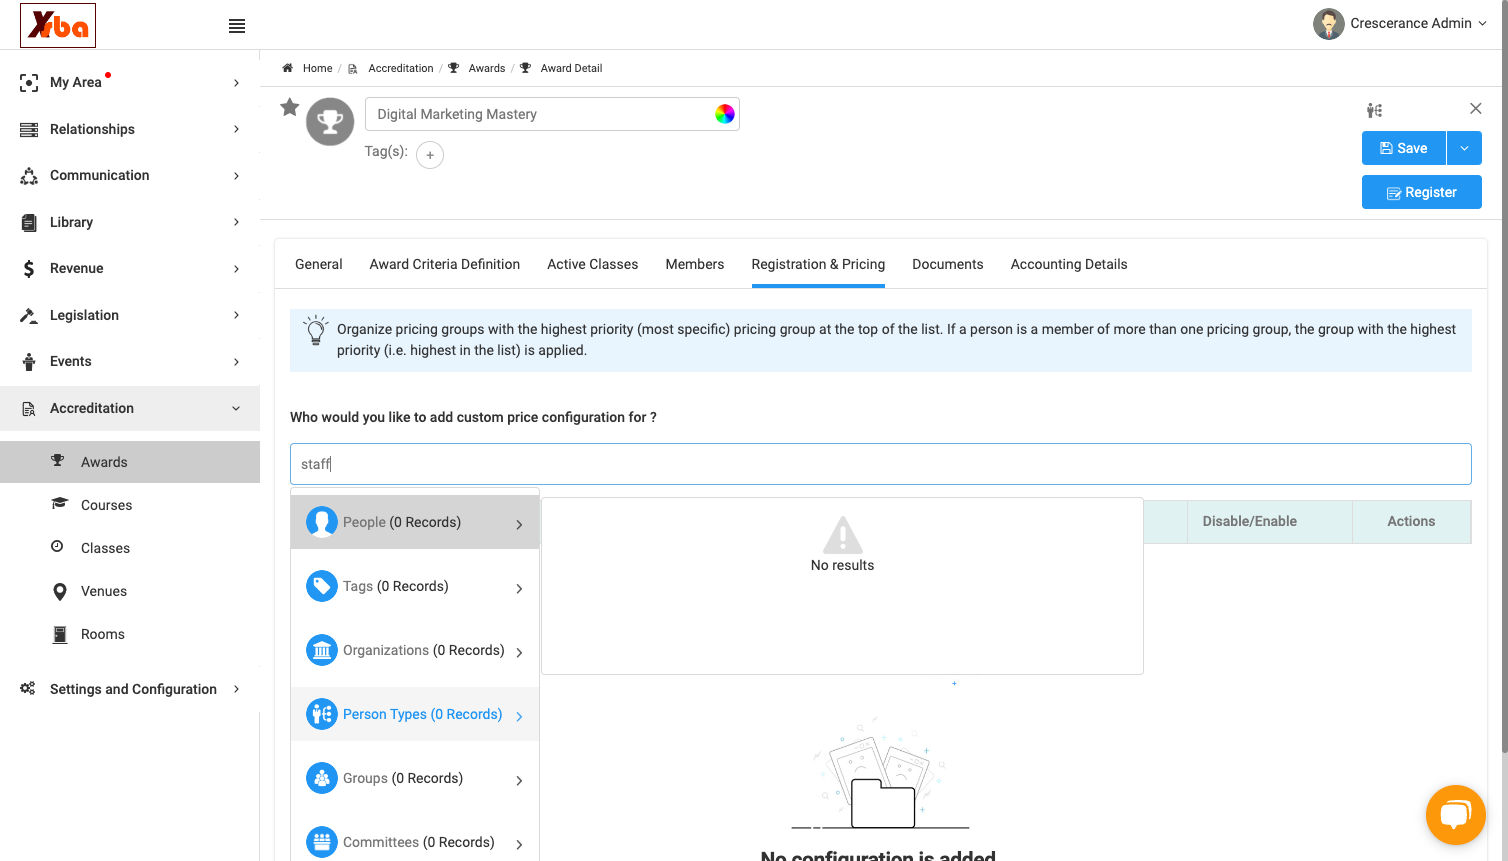This screenshot has height=861, width=1508.
Task: Add a tag with plus button
Action: [x=430, y=155]
